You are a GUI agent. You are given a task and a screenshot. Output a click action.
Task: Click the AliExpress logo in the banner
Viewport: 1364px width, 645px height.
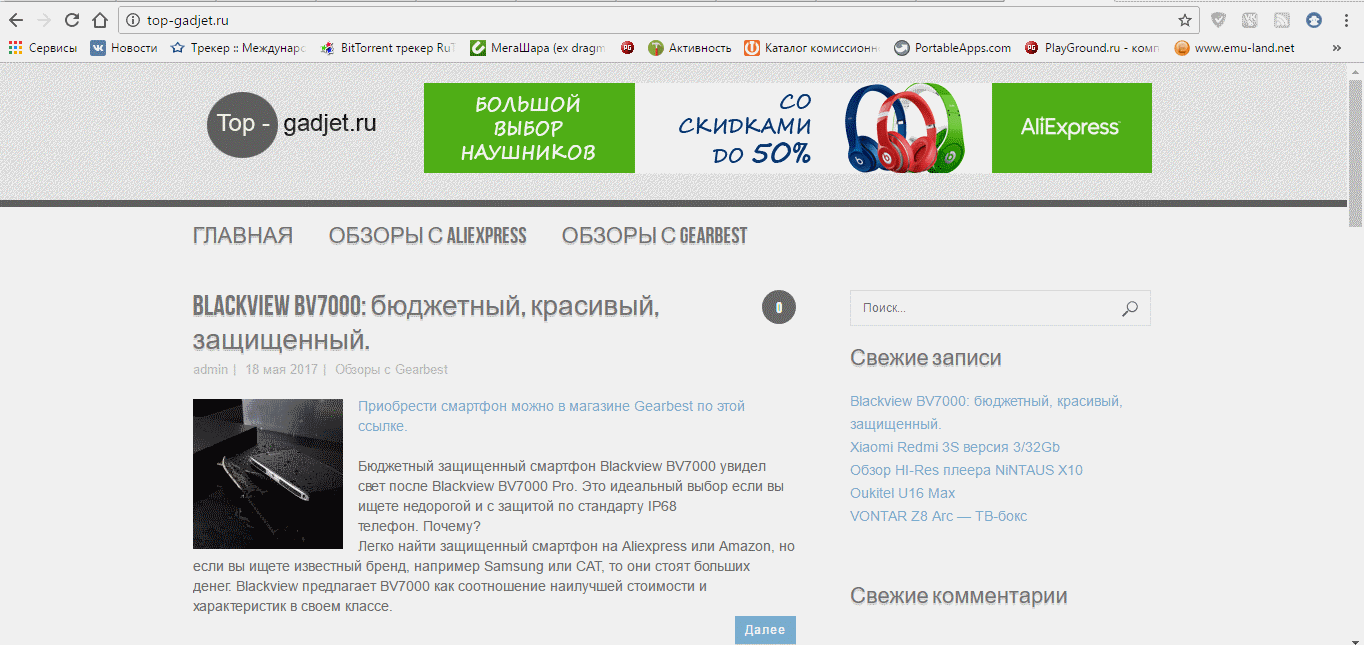[1071, 128]
